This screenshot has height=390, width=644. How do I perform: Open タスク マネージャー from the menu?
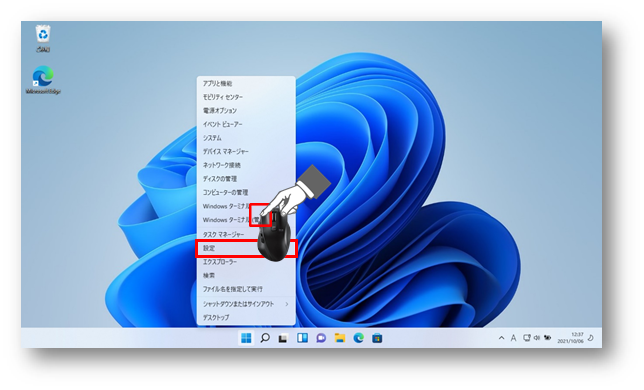[x=246, y=234]
